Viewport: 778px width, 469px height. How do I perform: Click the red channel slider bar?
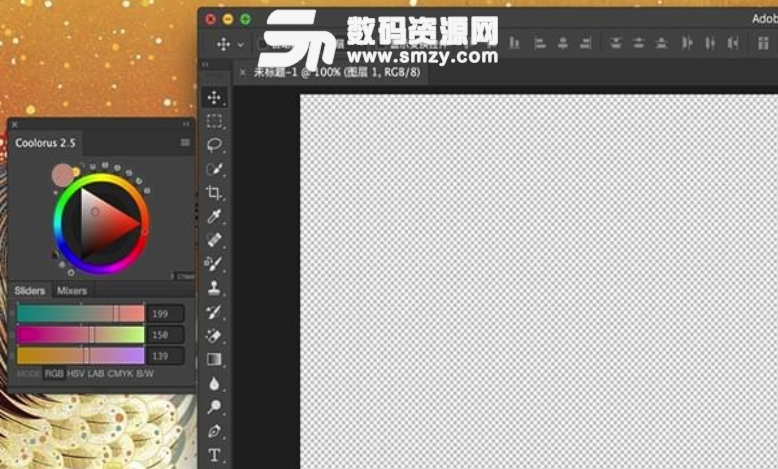80,314
